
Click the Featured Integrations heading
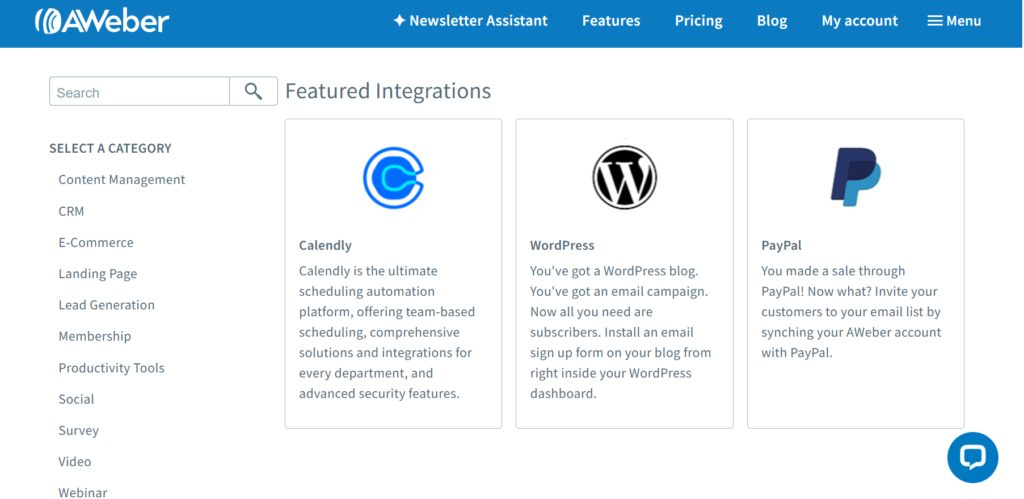tap(388, 91)
